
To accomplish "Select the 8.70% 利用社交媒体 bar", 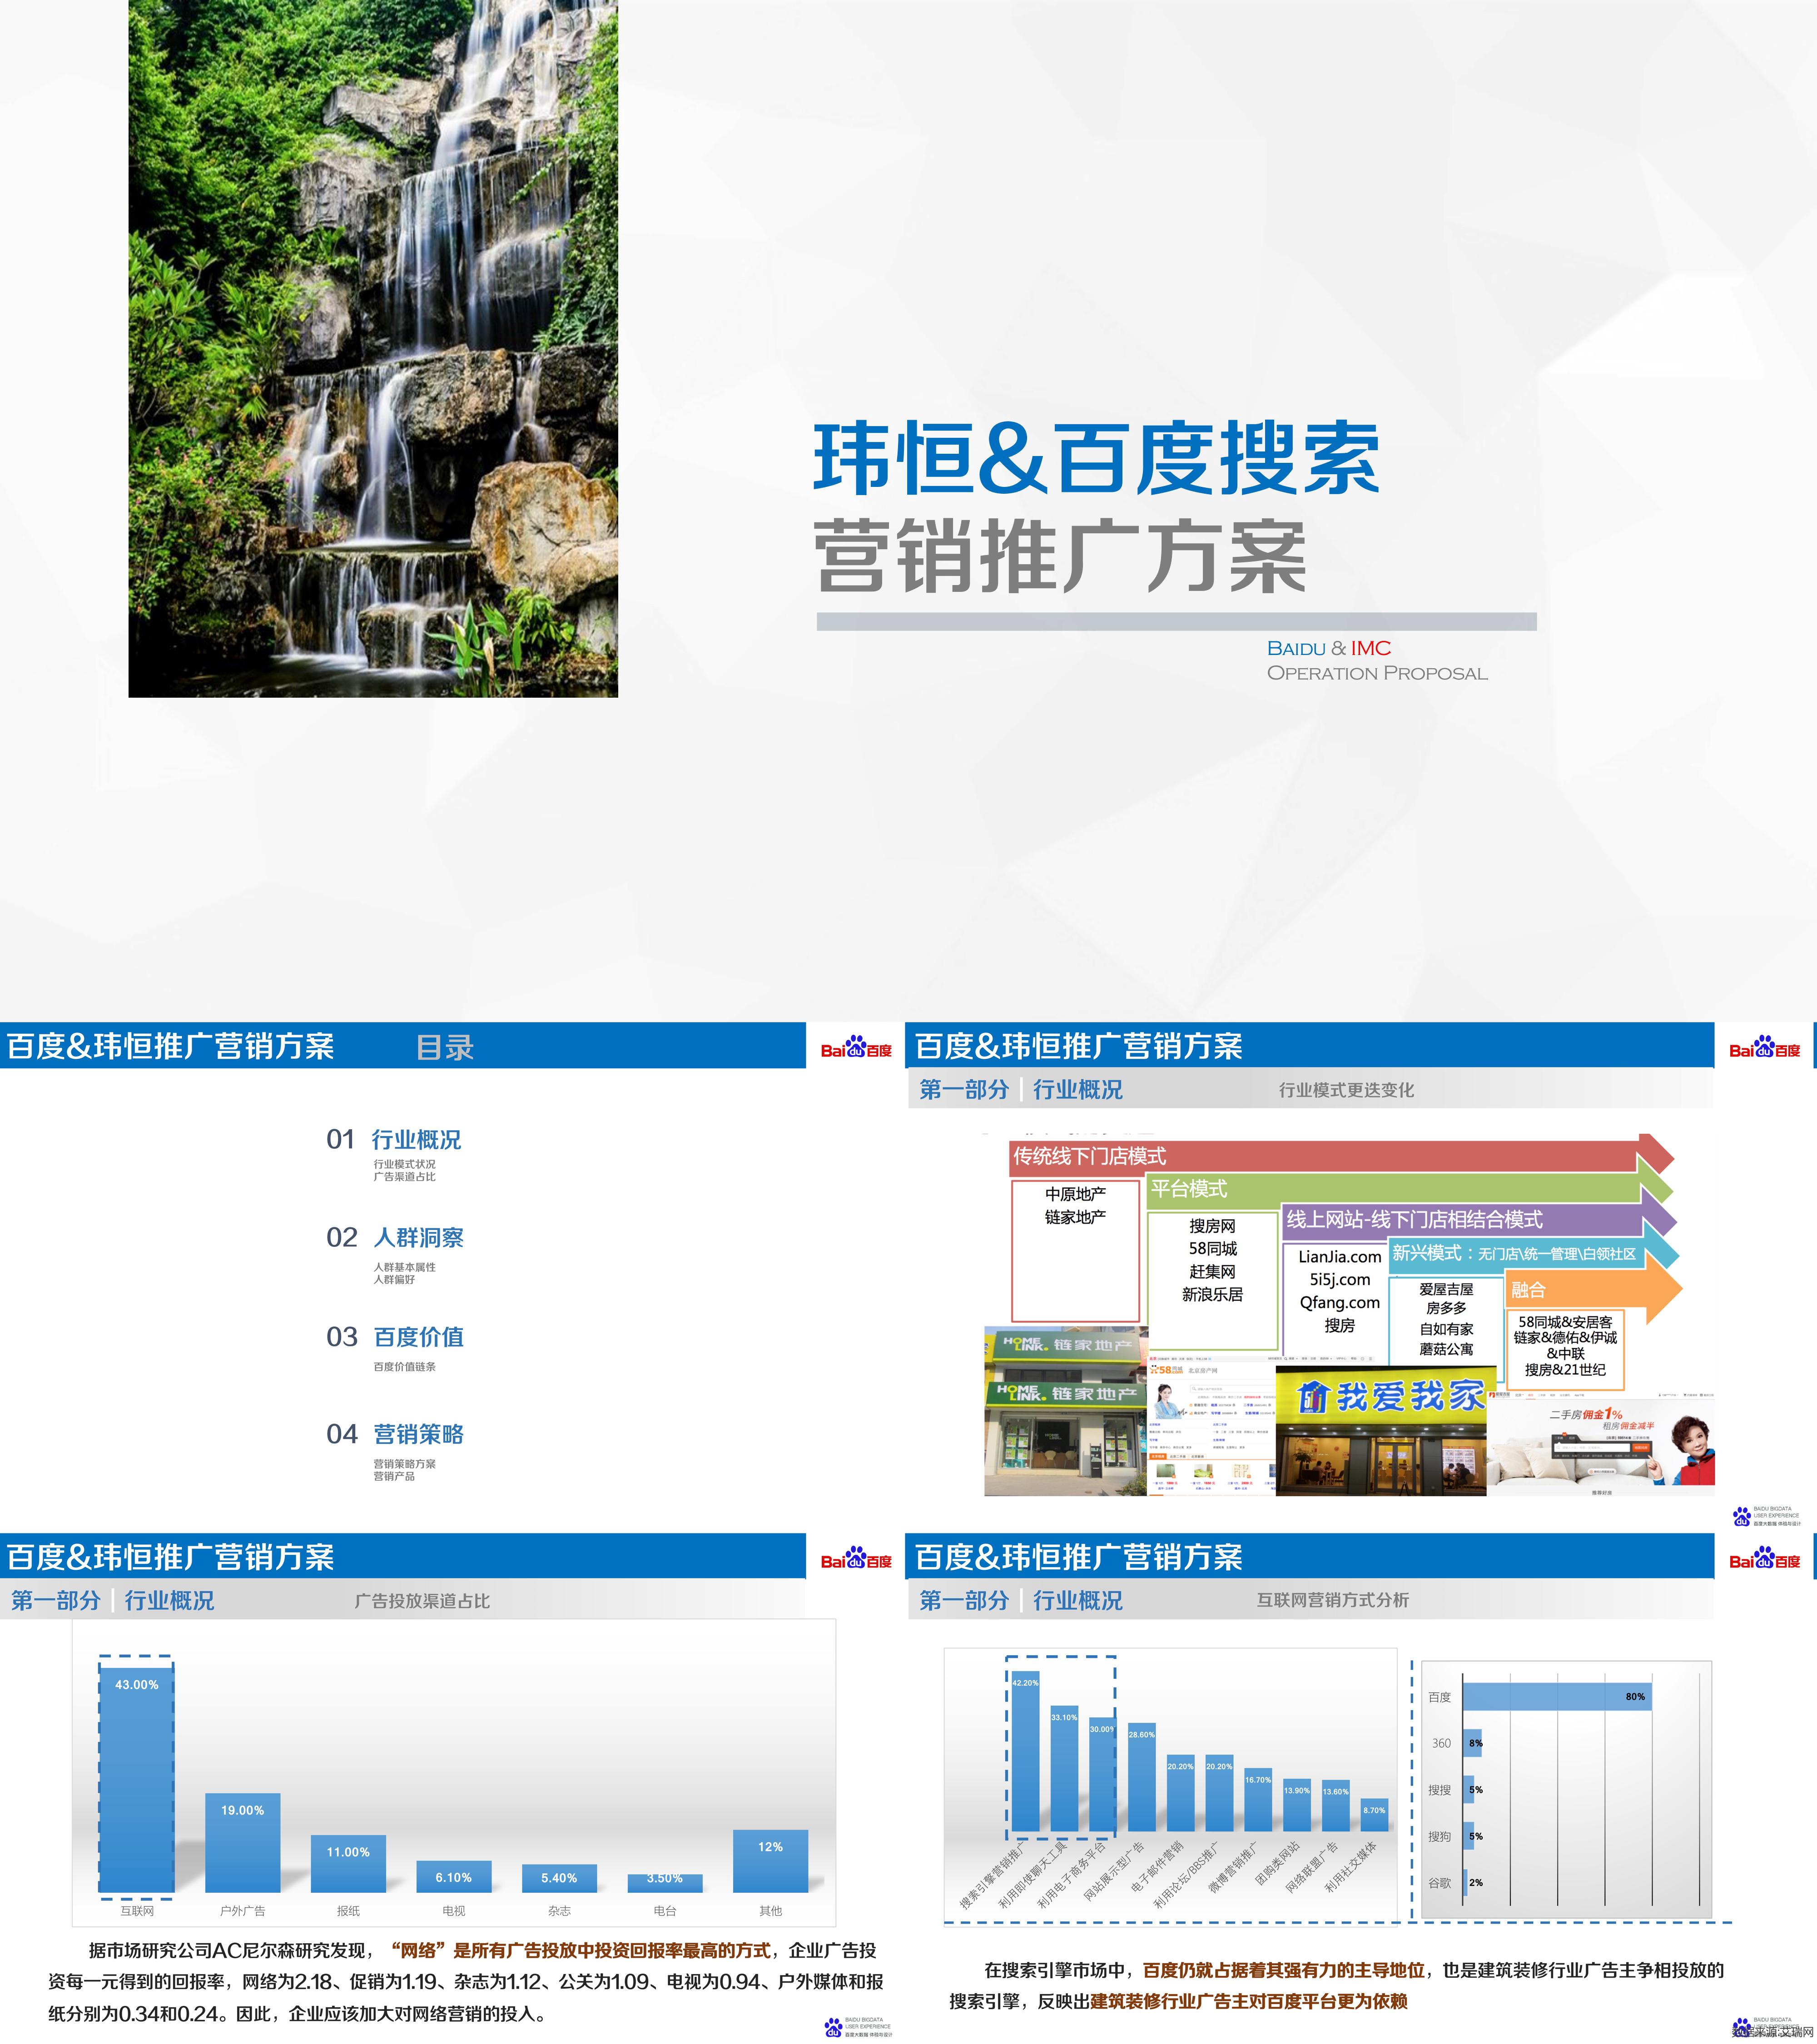I will point(1374,1815).
